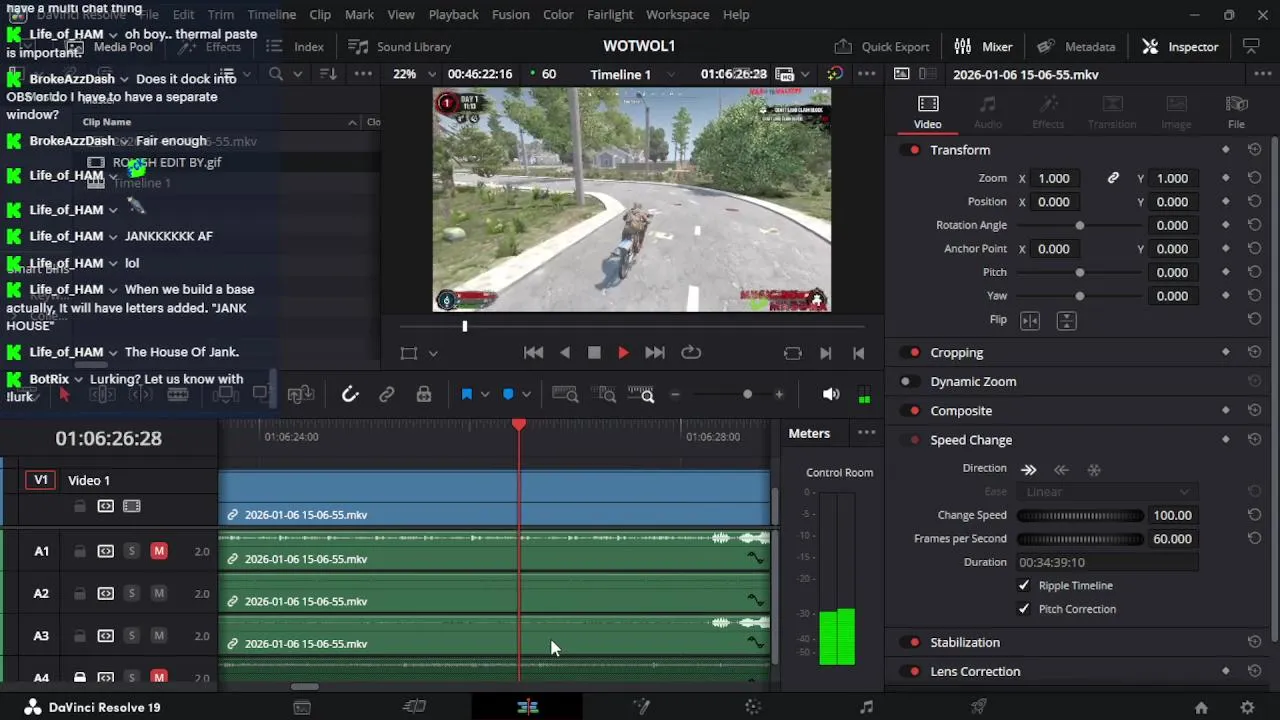Expand the Lens Correction section
The width and height of the screenshot is (1280, 720).
pos(975,672)
